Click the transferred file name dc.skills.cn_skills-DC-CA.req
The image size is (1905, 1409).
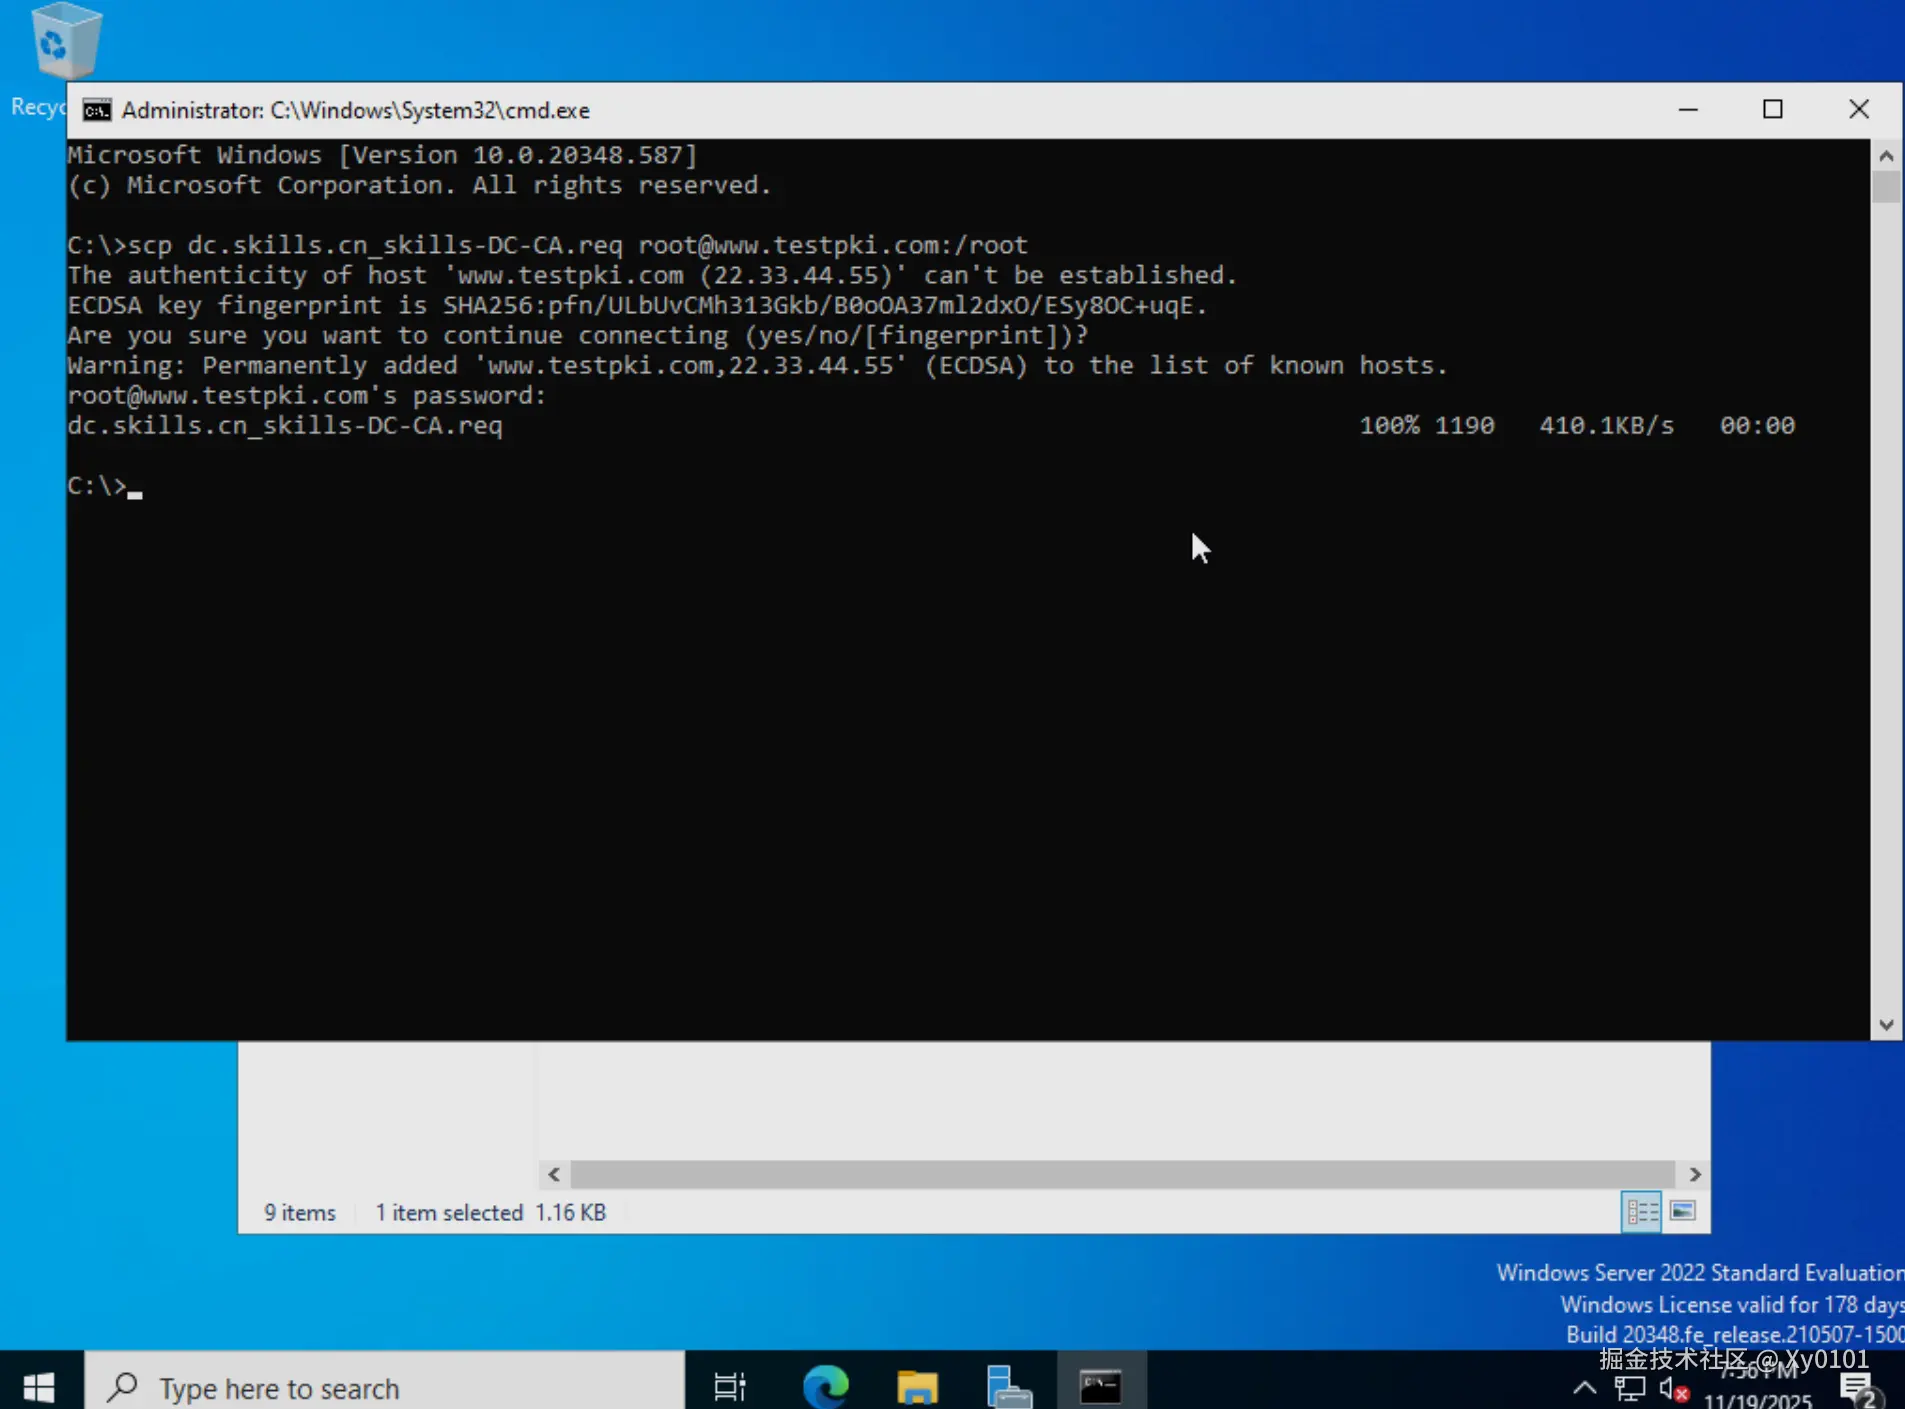click(x=285, y=426)
